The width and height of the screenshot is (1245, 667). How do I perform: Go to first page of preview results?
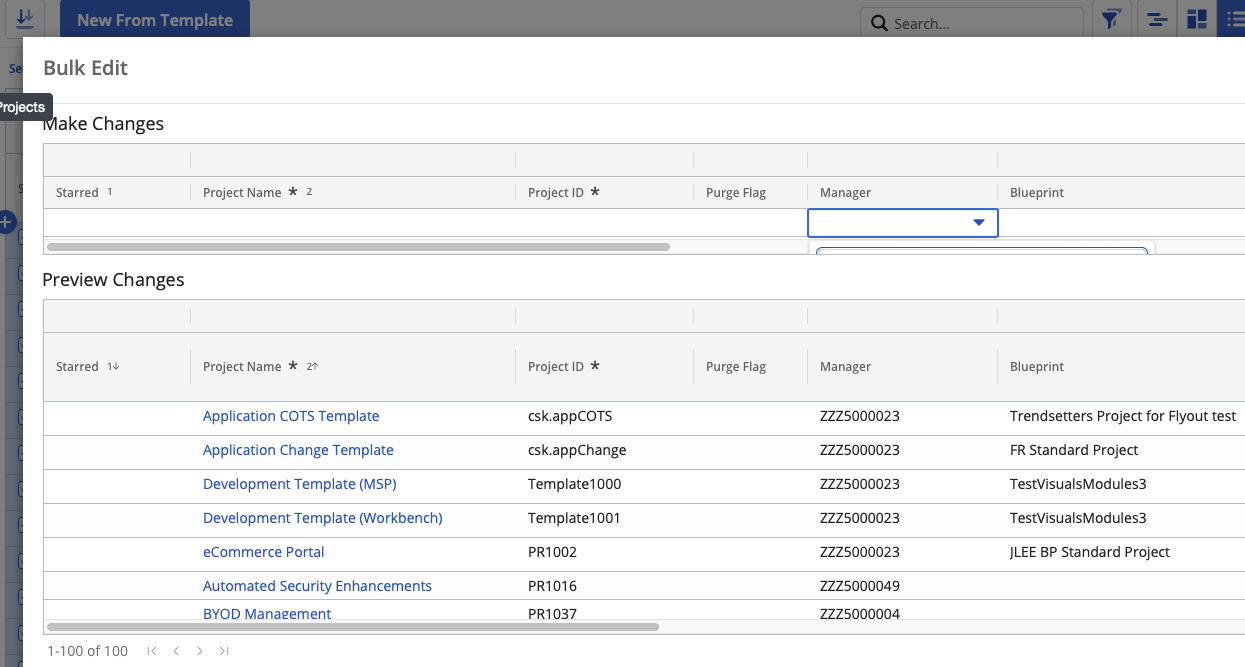click(152, 651)
